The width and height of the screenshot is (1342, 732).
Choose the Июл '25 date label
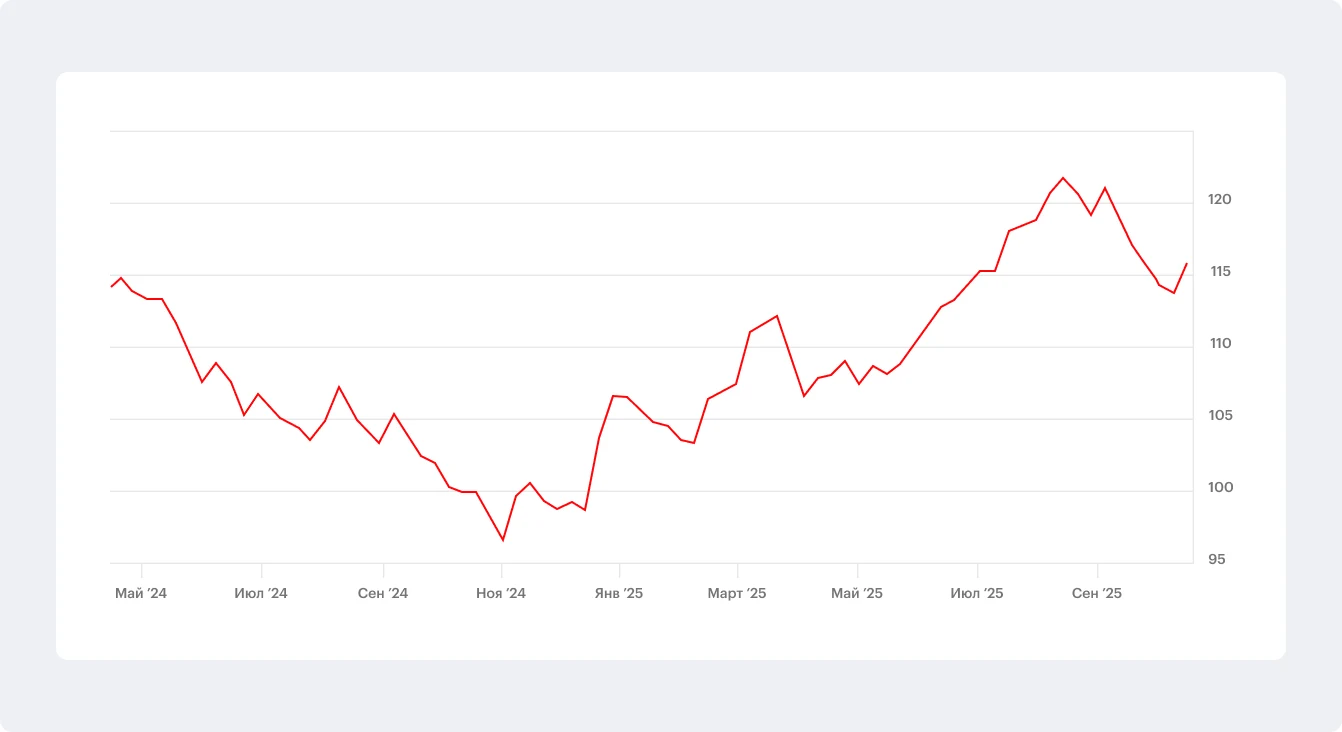pos(977,593)
